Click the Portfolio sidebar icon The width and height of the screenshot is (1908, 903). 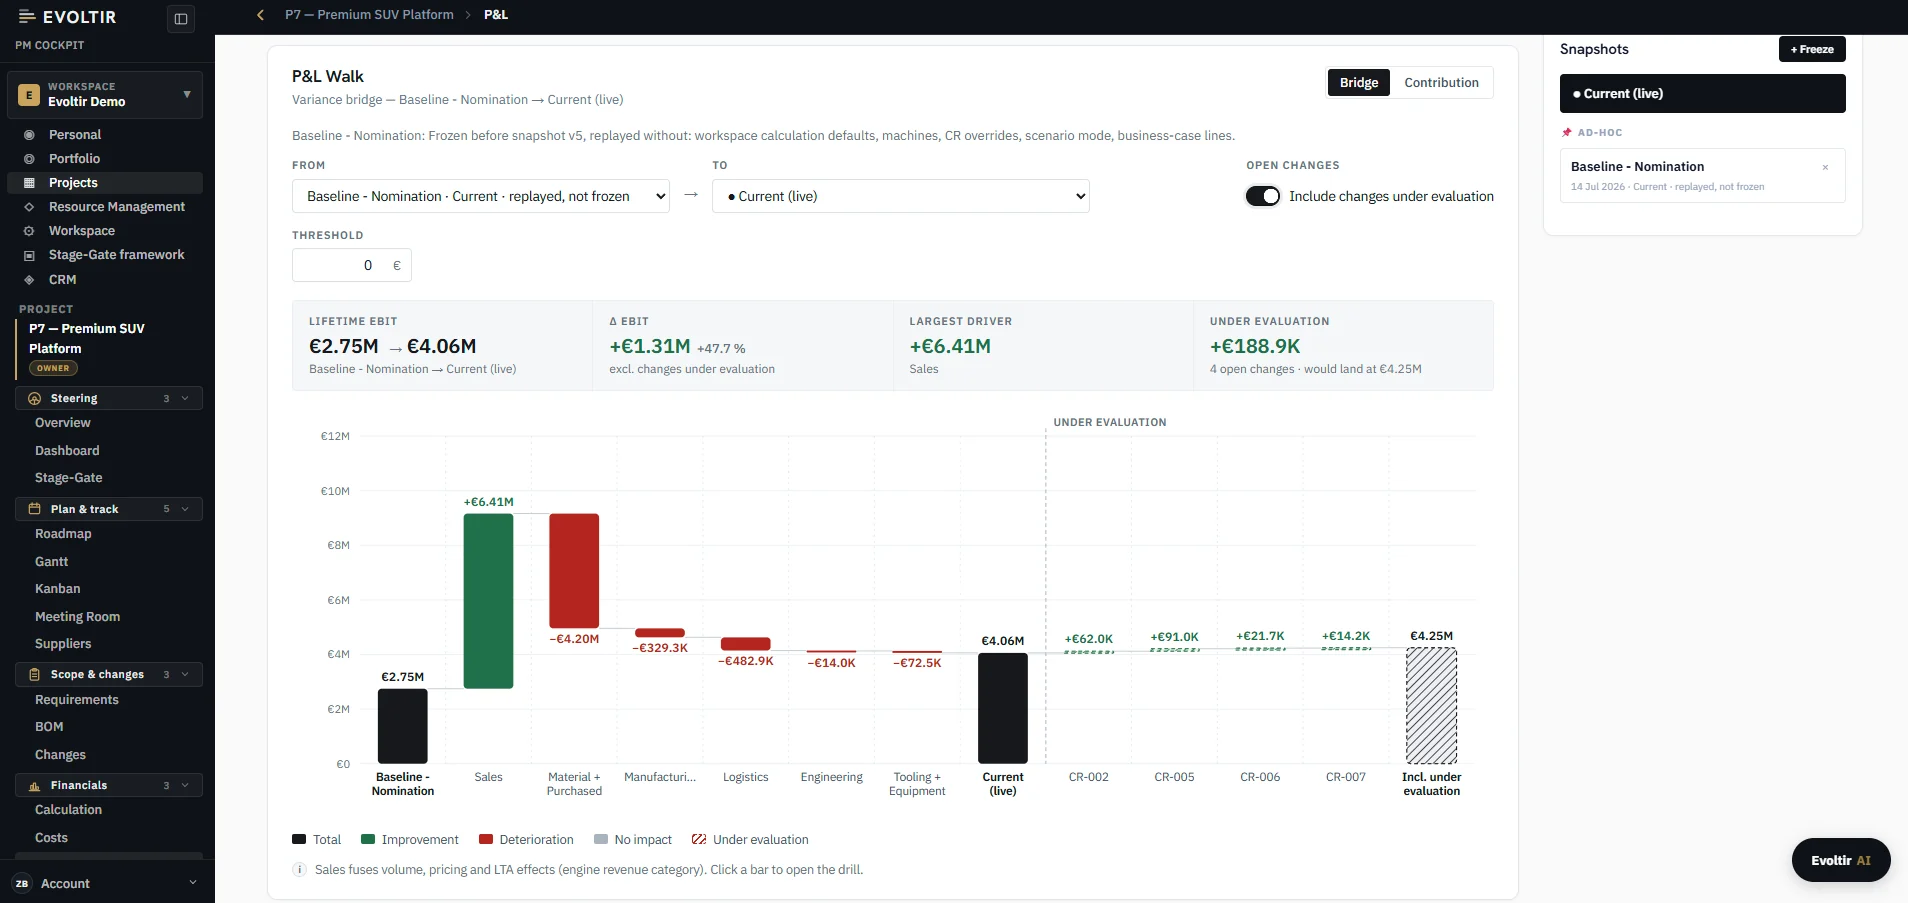[29, 159]
